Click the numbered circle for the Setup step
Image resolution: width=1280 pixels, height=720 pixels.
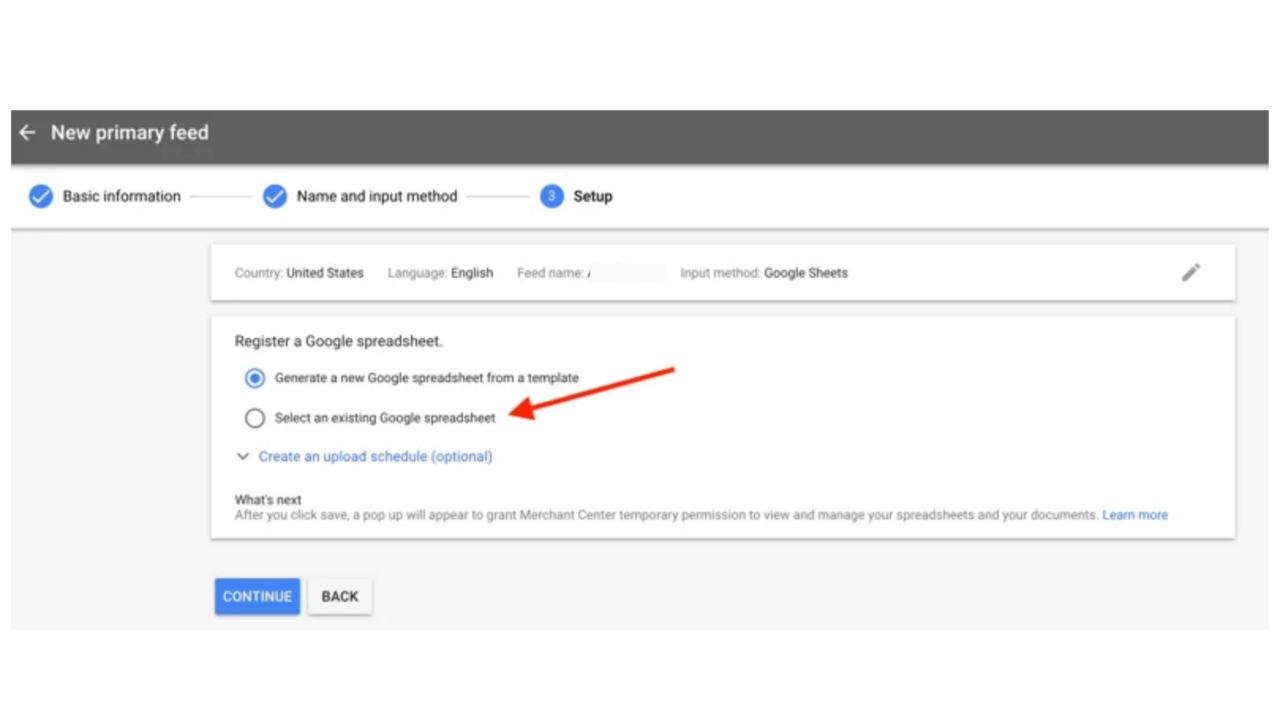tap(551, 196)
